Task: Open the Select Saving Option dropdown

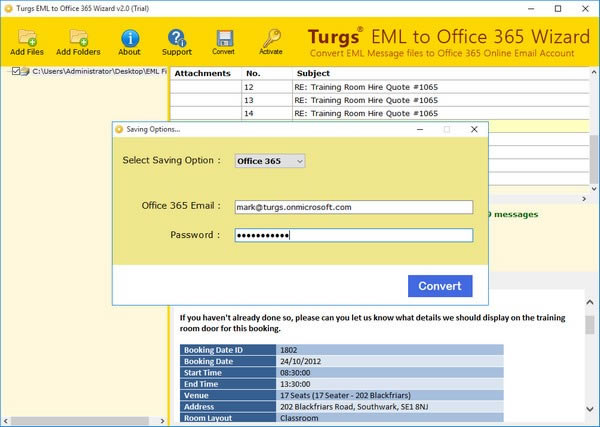Action: click(x=269, y=161)
